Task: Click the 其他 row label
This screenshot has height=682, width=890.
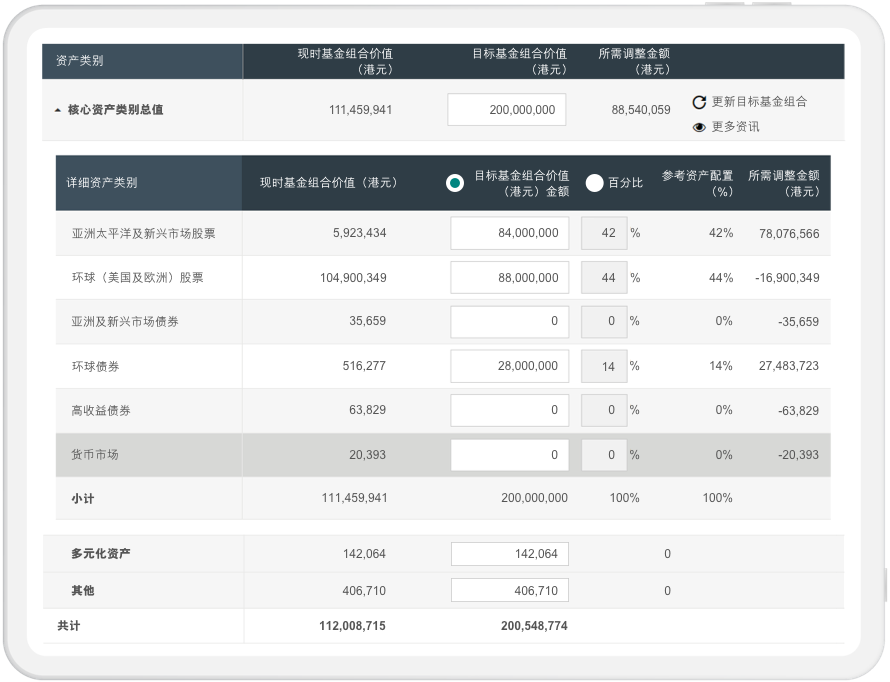Action: pos(83,591)
